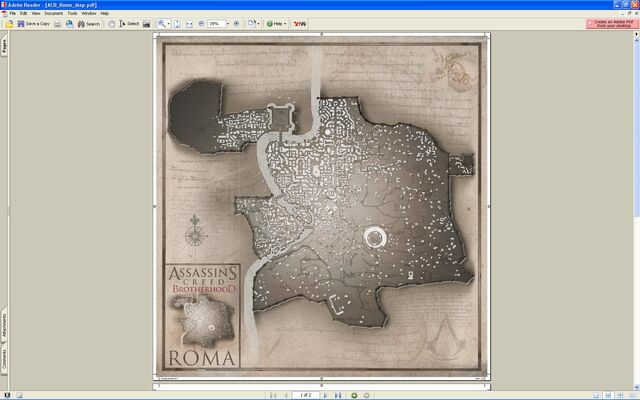Go to first page button
The height and width of the screenshot is (400, 640).
[x=273, y=395]
